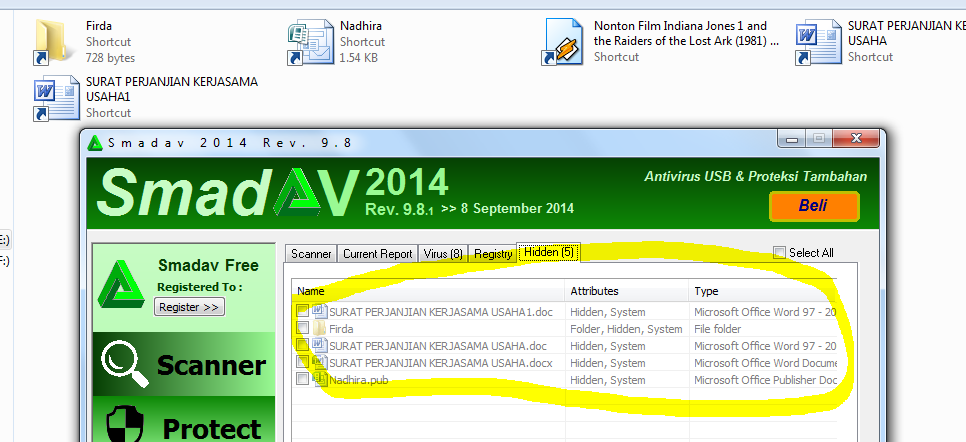This screenshot has width=966, height=442.
Task: Open the Virus (8) tab
Action: click(443, 254)
